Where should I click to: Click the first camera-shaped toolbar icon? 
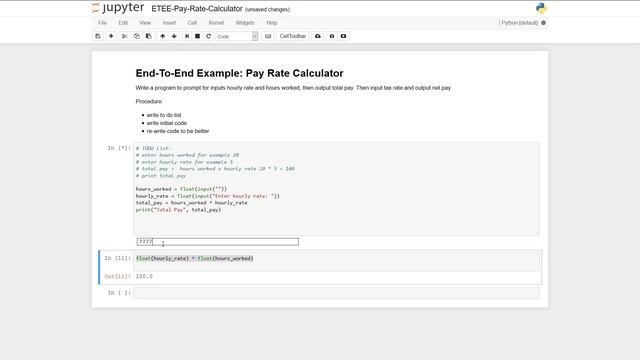[332, 36]
